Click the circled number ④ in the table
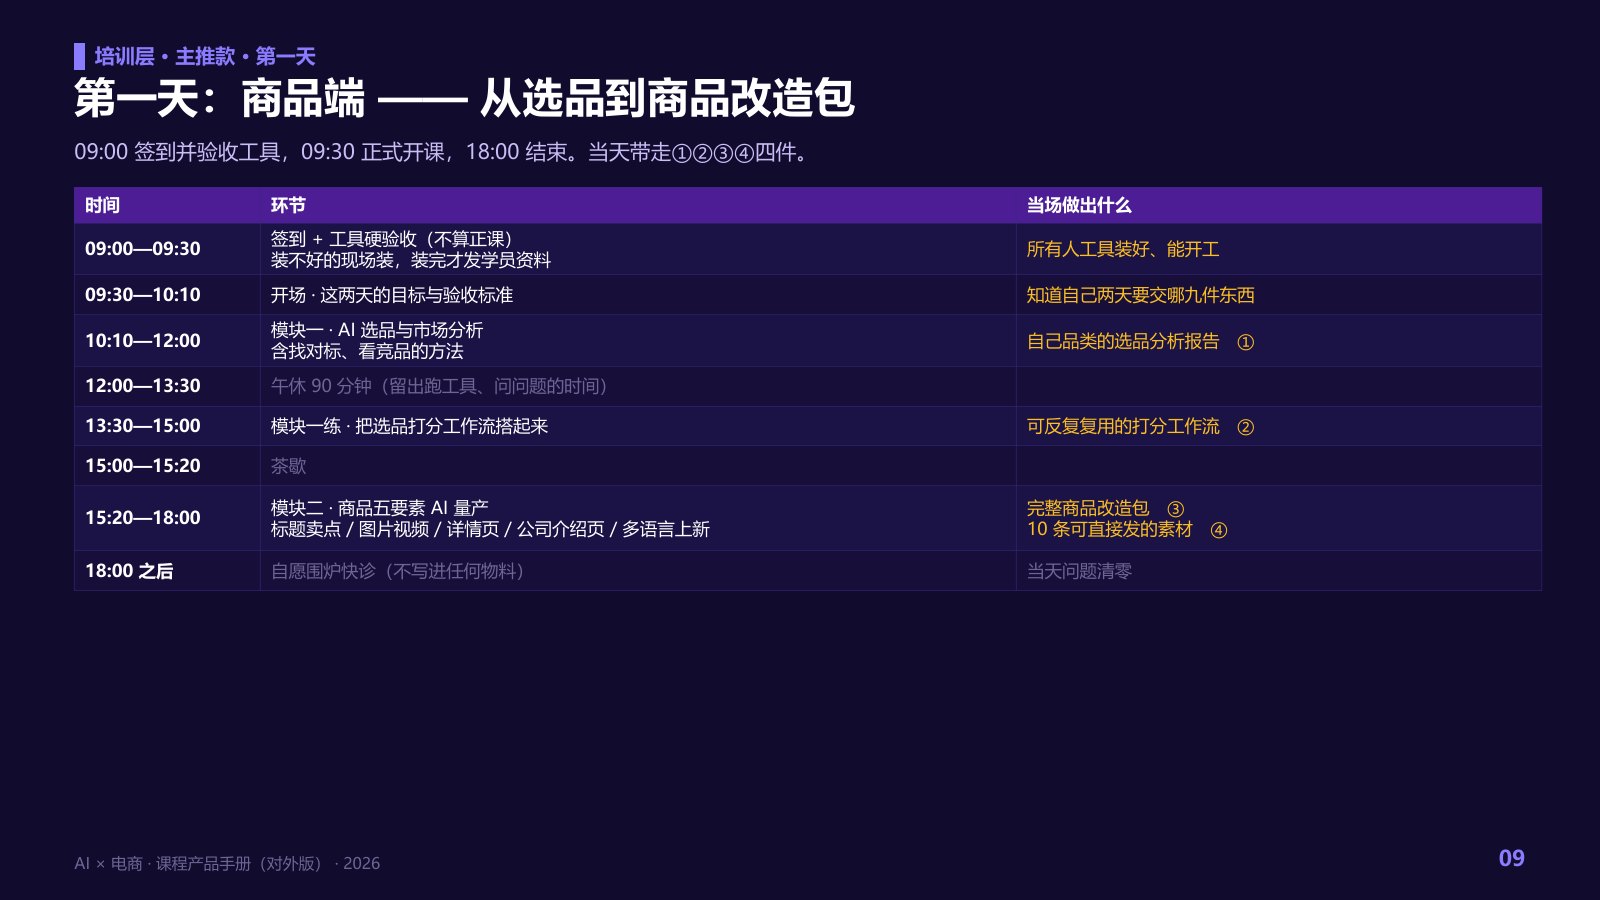Image resolution: width=1600 pixels, height=900 pixels. 1218,530
